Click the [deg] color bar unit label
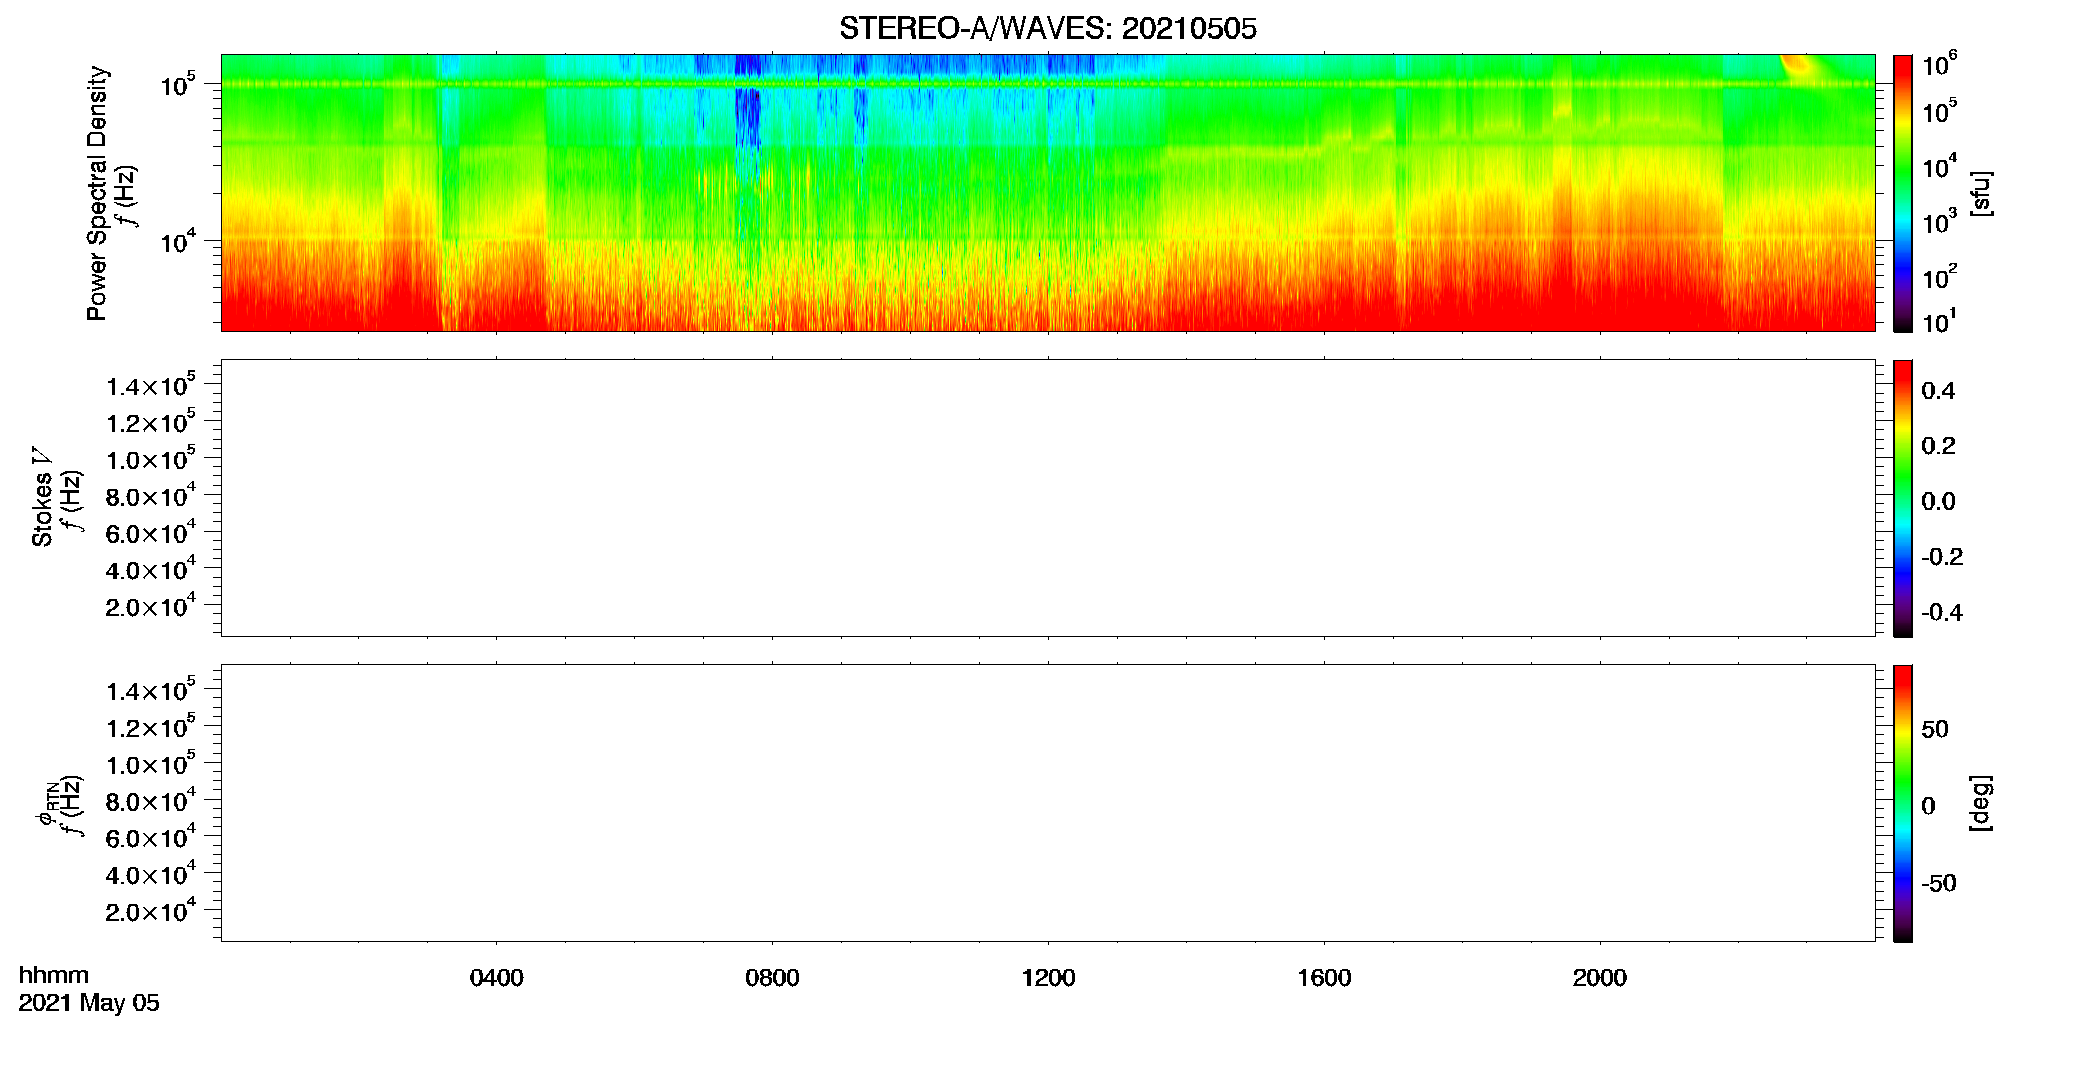Viewport: 2096px width, 1080px height. coord(1981,803)
